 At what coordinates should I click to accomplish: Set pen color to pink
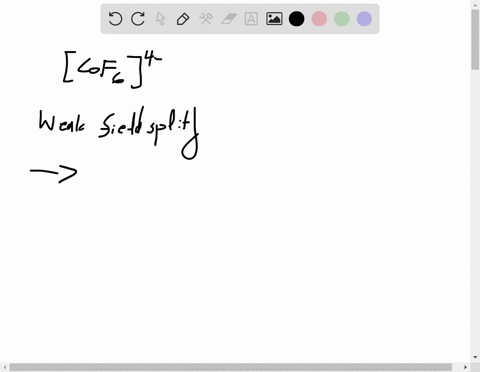pyautogui.click(x=319, y=19)
